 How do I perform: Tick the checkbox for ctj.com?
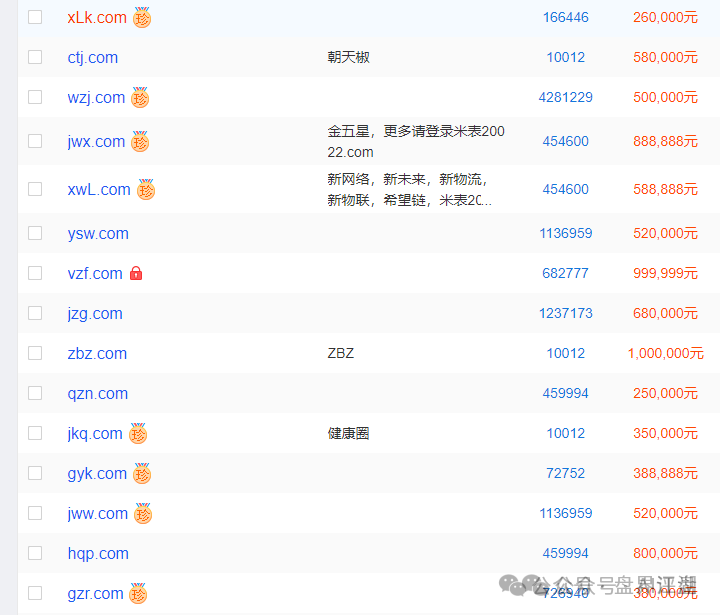click(35, 57)
